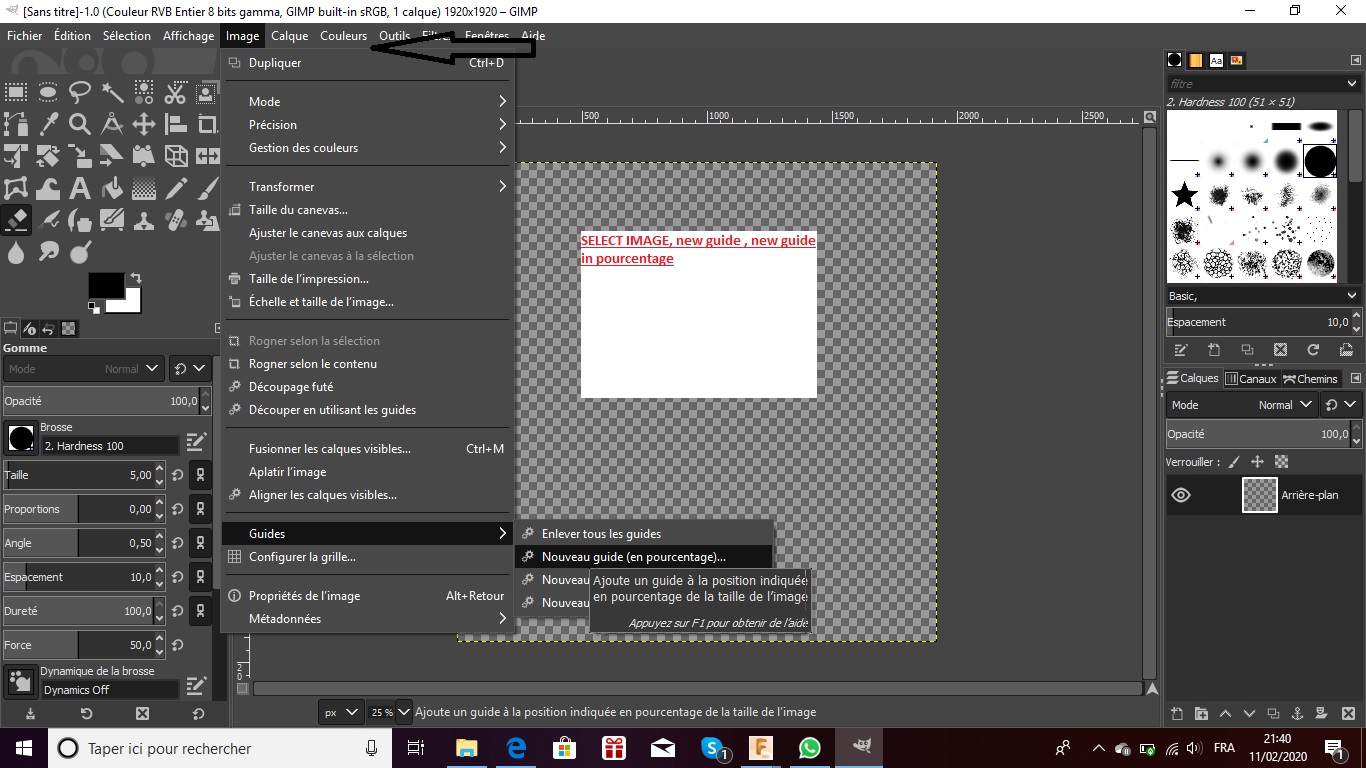Viewport: 1366px width, 768px height.
Task: Select the Measure compass tool
Action: point(112,125)
